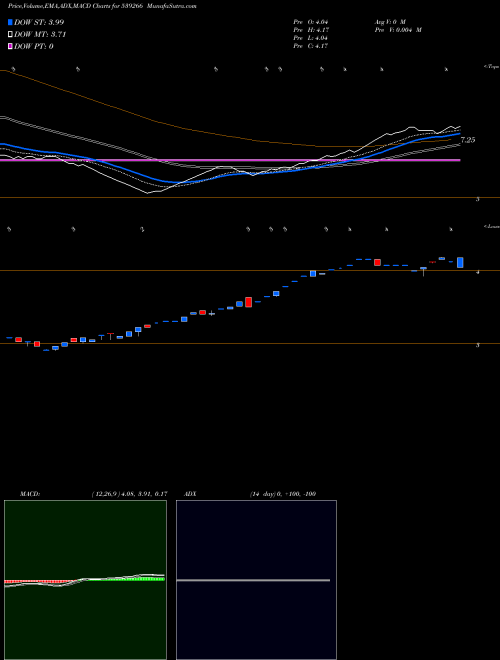This screenshot has height=660, width=500.
Task: Open the dark blue ADX chart panel
Action: pyautogui.click(x=256, y=580)
